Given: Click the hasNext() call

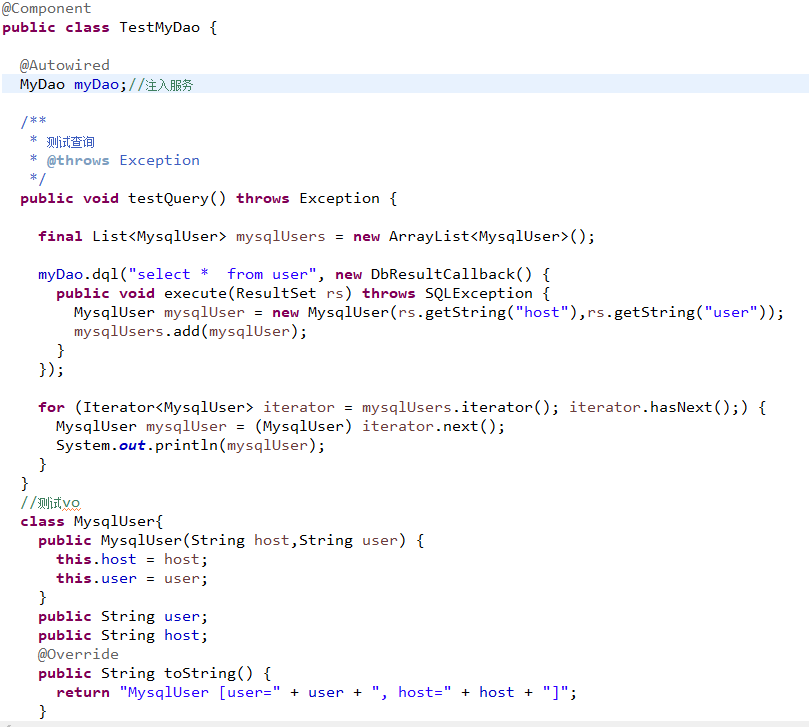Looking at the screenshot, I should (690, 408).
